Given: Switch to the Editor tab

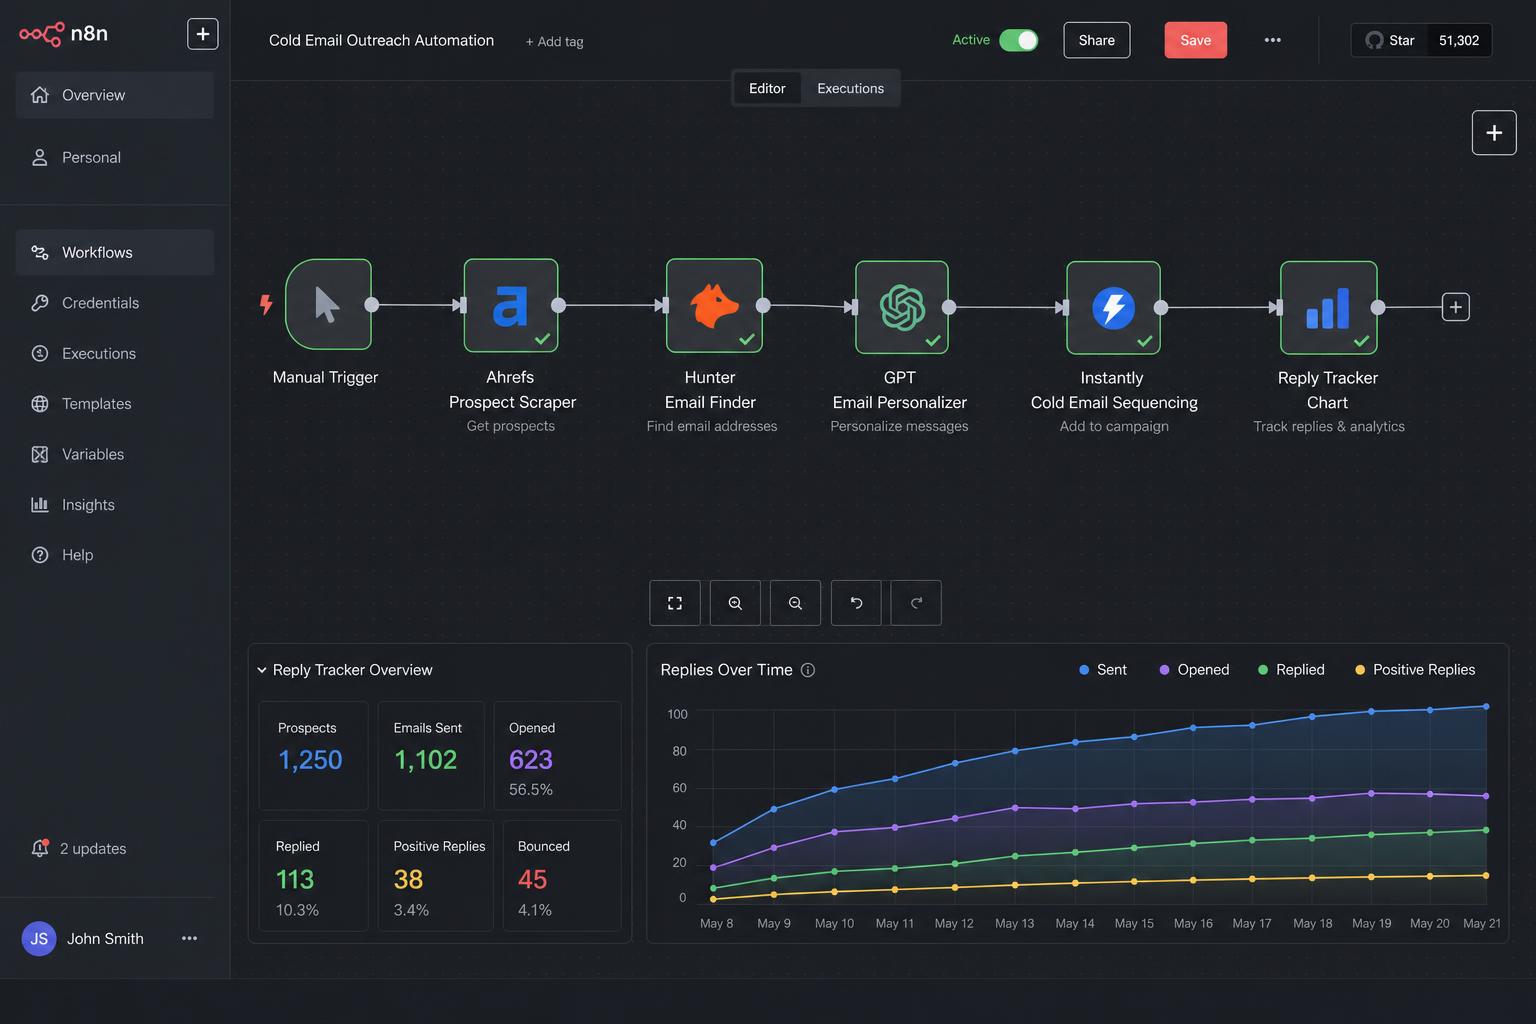Looking at the screenshot, I should pyautogui.click(x=767, y=88).
